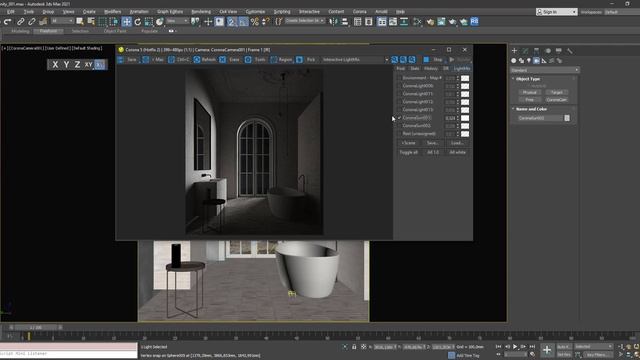Image resolution: width=640 pixels, height=360 pixels.
Task: Click the blue RB icon in main toolbar
Action: click(x=474, y=21)
